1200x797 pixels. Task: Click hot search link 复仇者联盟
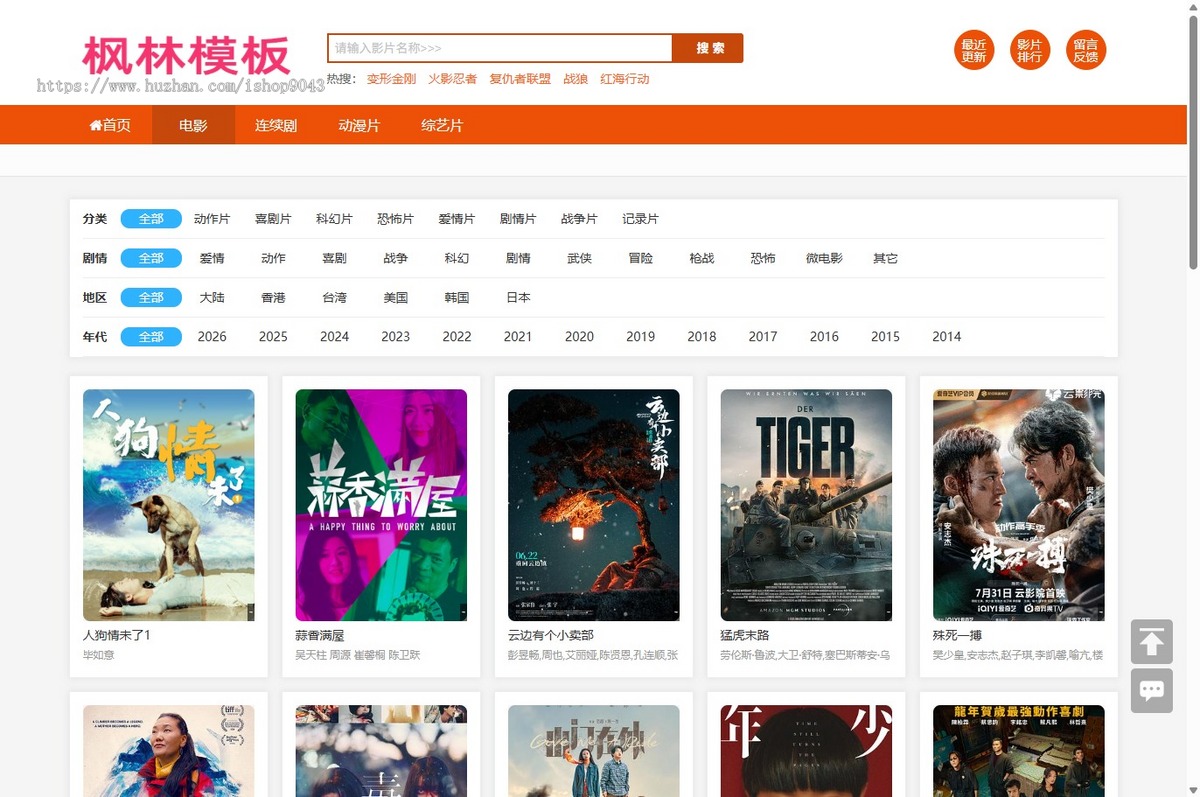(x=520, y=79)
